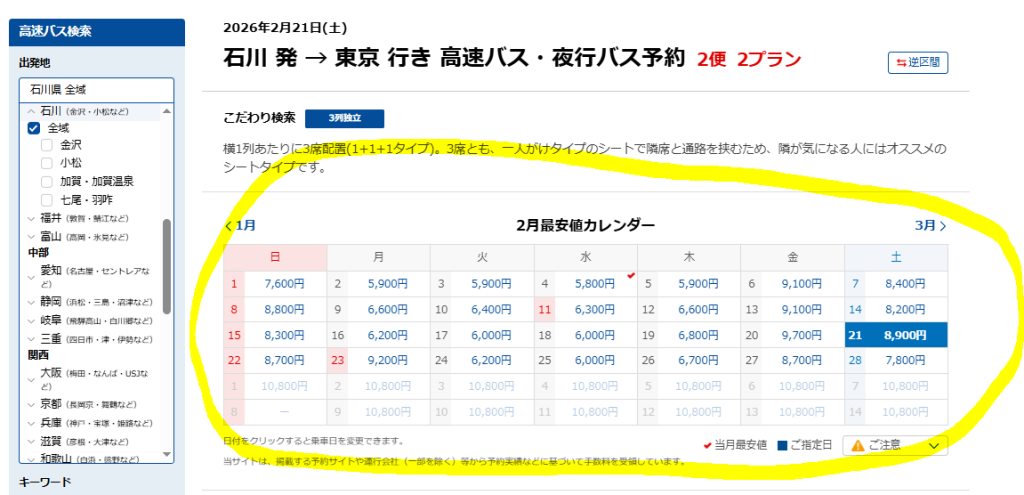Image resolution: width=1024 pixels, height=495 pixels.
Task: Enable the 加賀・加賀温泉 checkbox
Action: tap(47, 181)
